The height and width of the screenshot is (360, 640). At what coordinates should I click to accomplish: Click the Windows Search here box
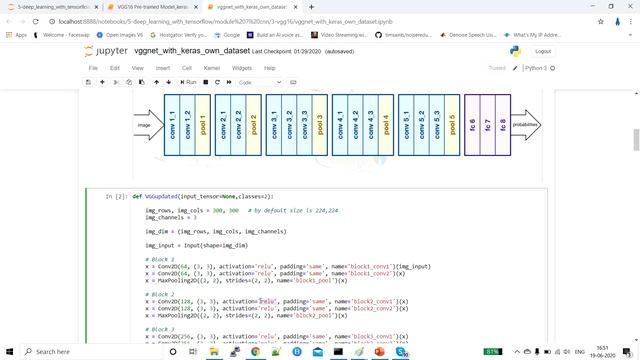(x=91, y=351)
